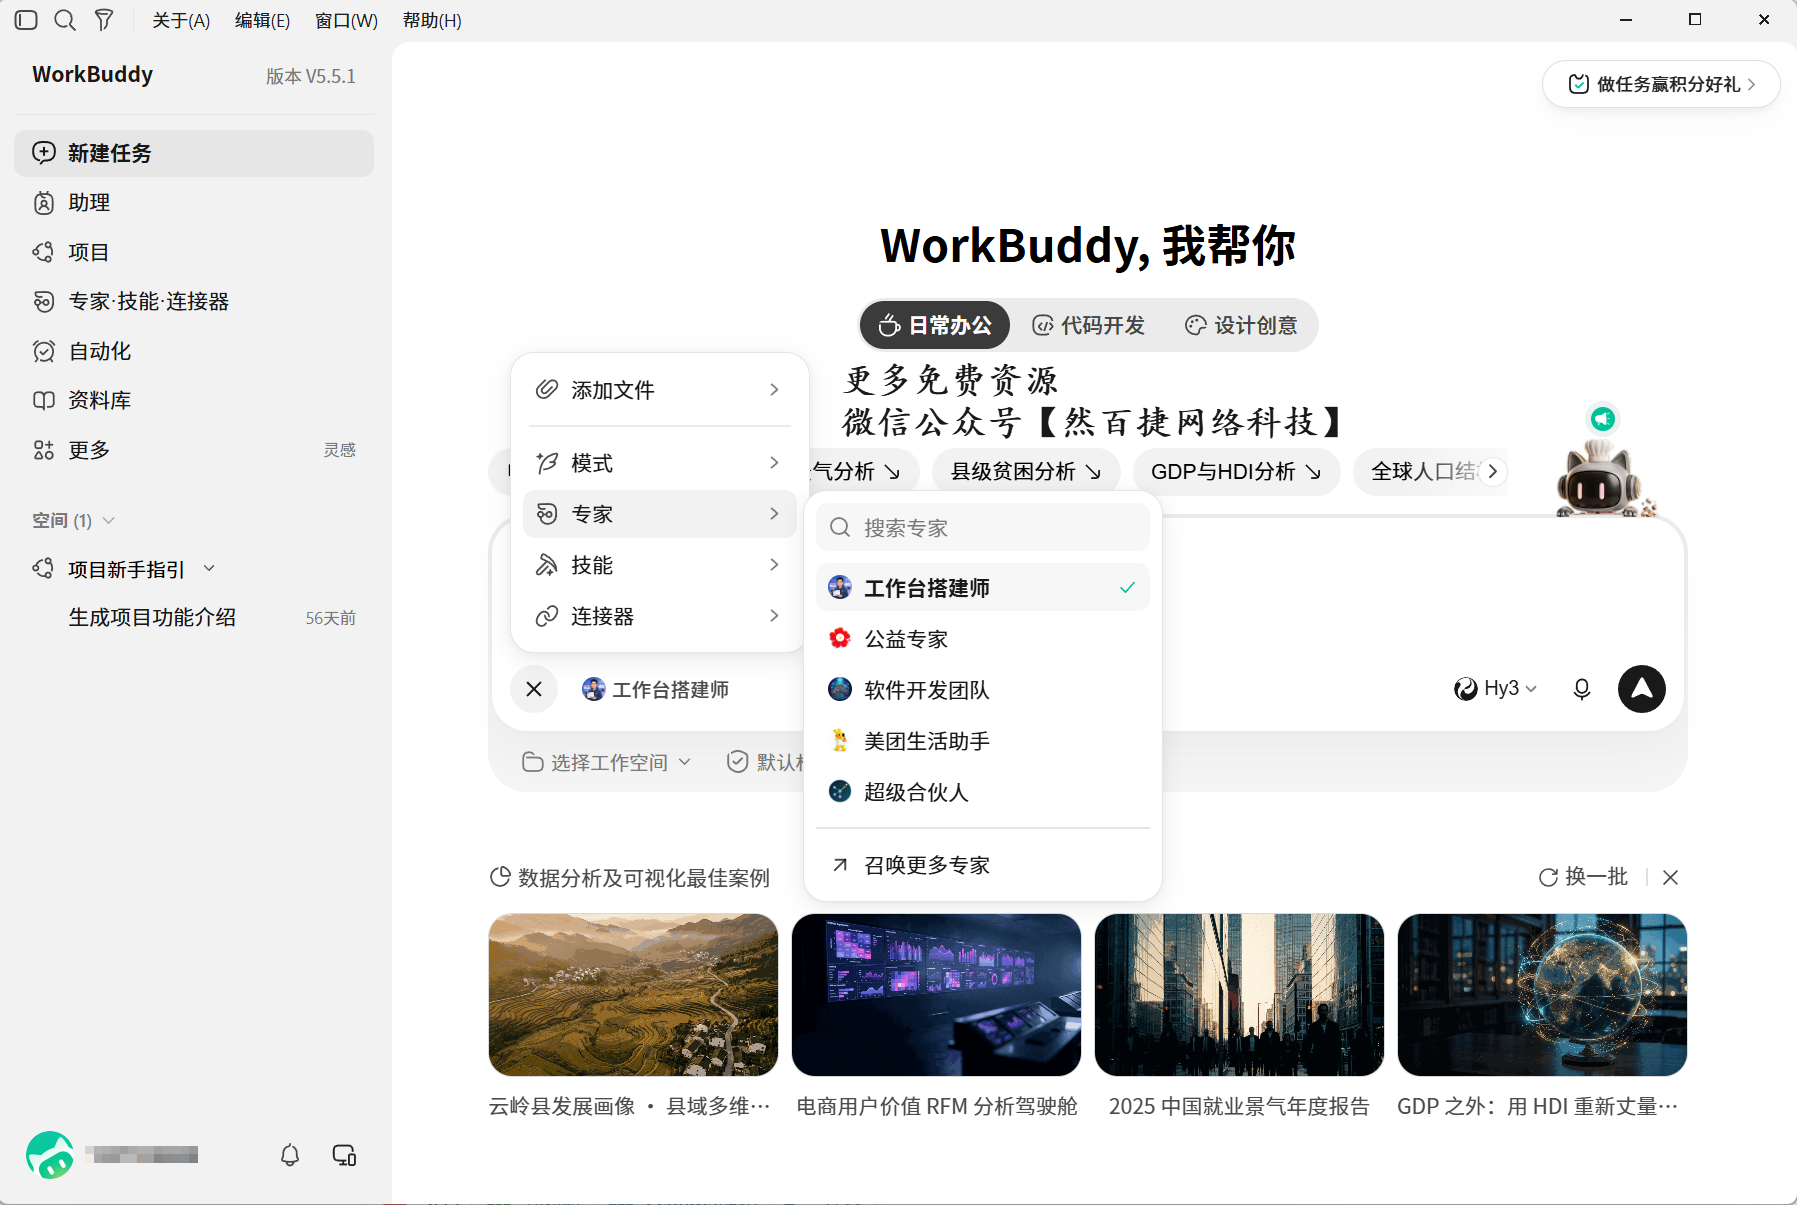Viewport: 1797px width, 1205px height.
Task: Open the 帮助(H) menu
Action: click(x=432, y=20)
